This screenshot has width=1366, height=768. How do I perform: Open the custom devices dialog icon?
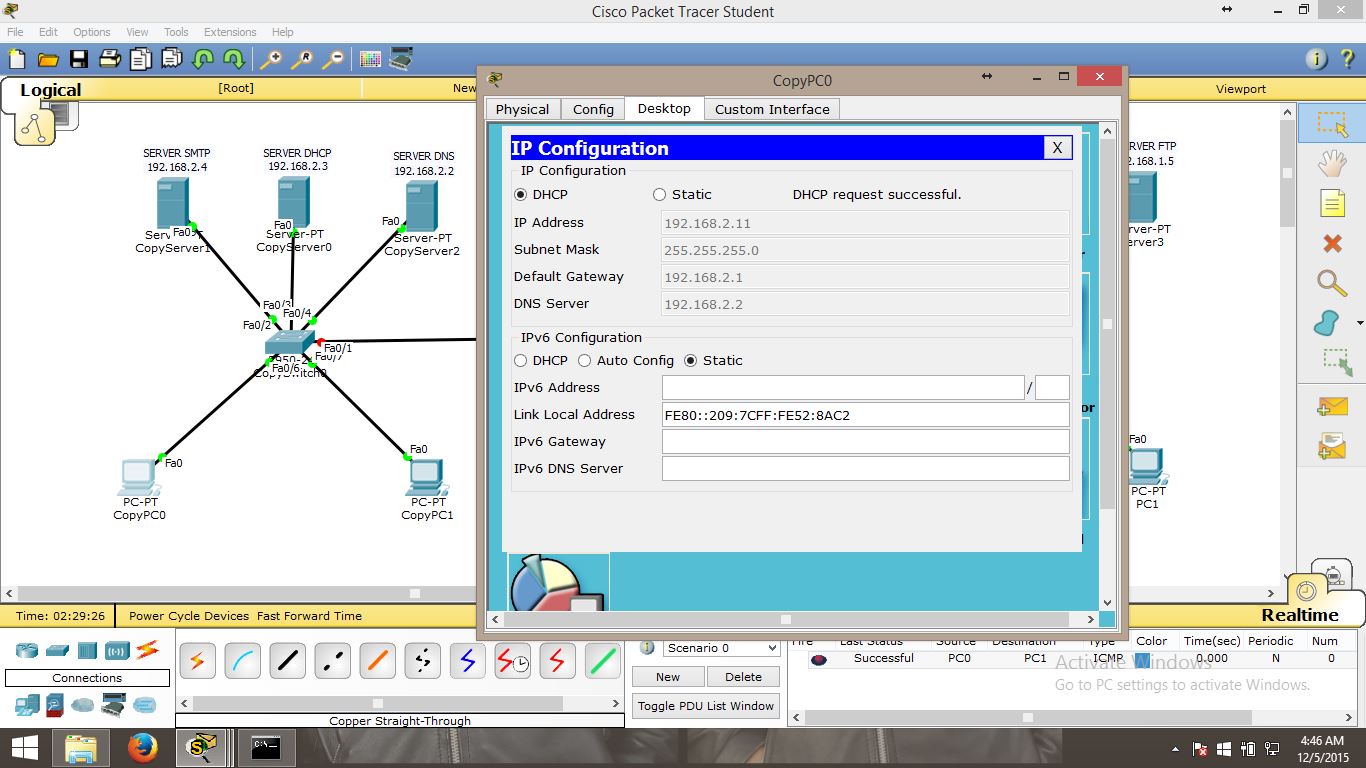[401, 59]
